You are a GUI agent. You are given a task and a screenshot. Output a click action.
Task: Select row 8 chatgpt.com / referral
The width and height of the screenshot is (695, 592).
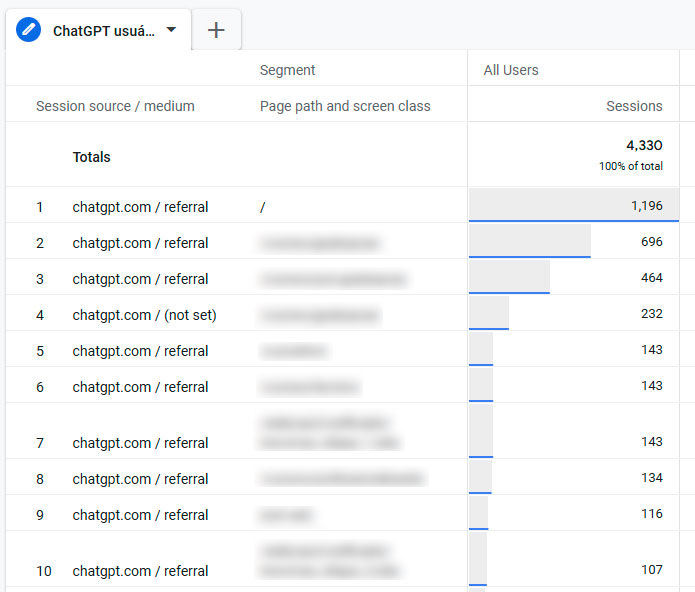tap(140, 479)
